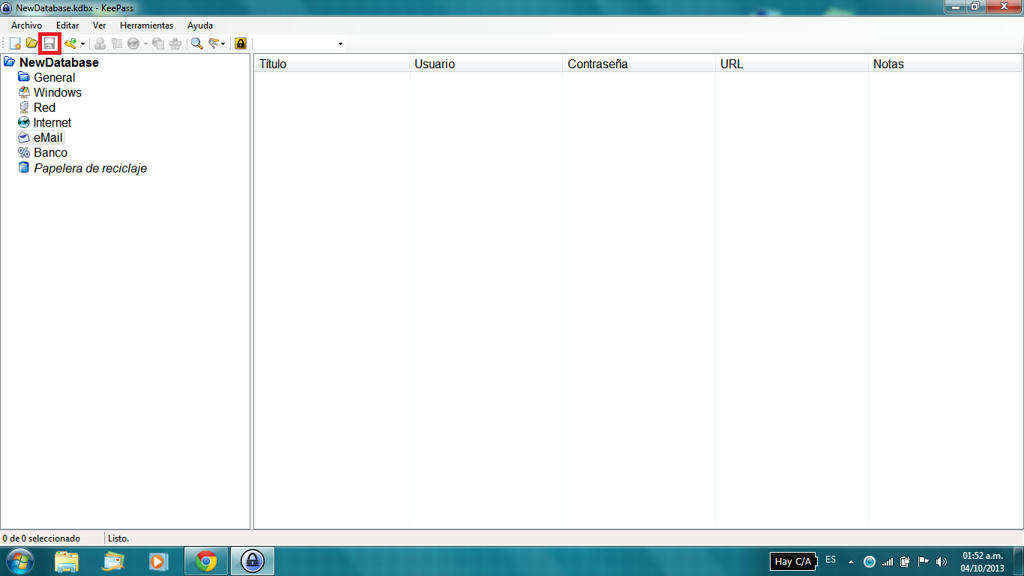Screen dimensions: 1024x576
Task: Open the Ver menu
Action: (99, 25)
